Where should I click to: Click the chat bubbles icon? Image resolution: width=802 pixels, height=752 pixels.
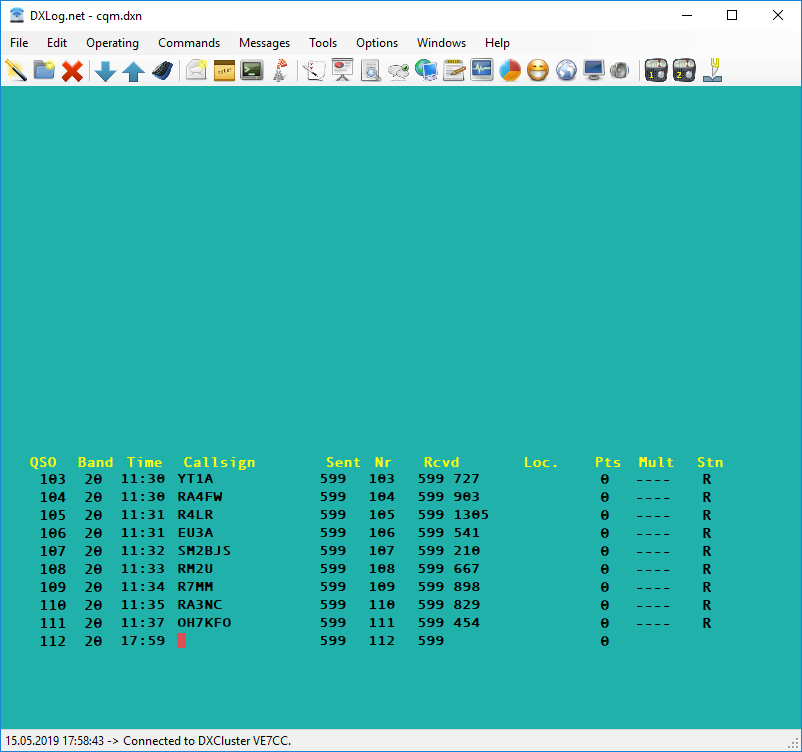coord(398,70)
